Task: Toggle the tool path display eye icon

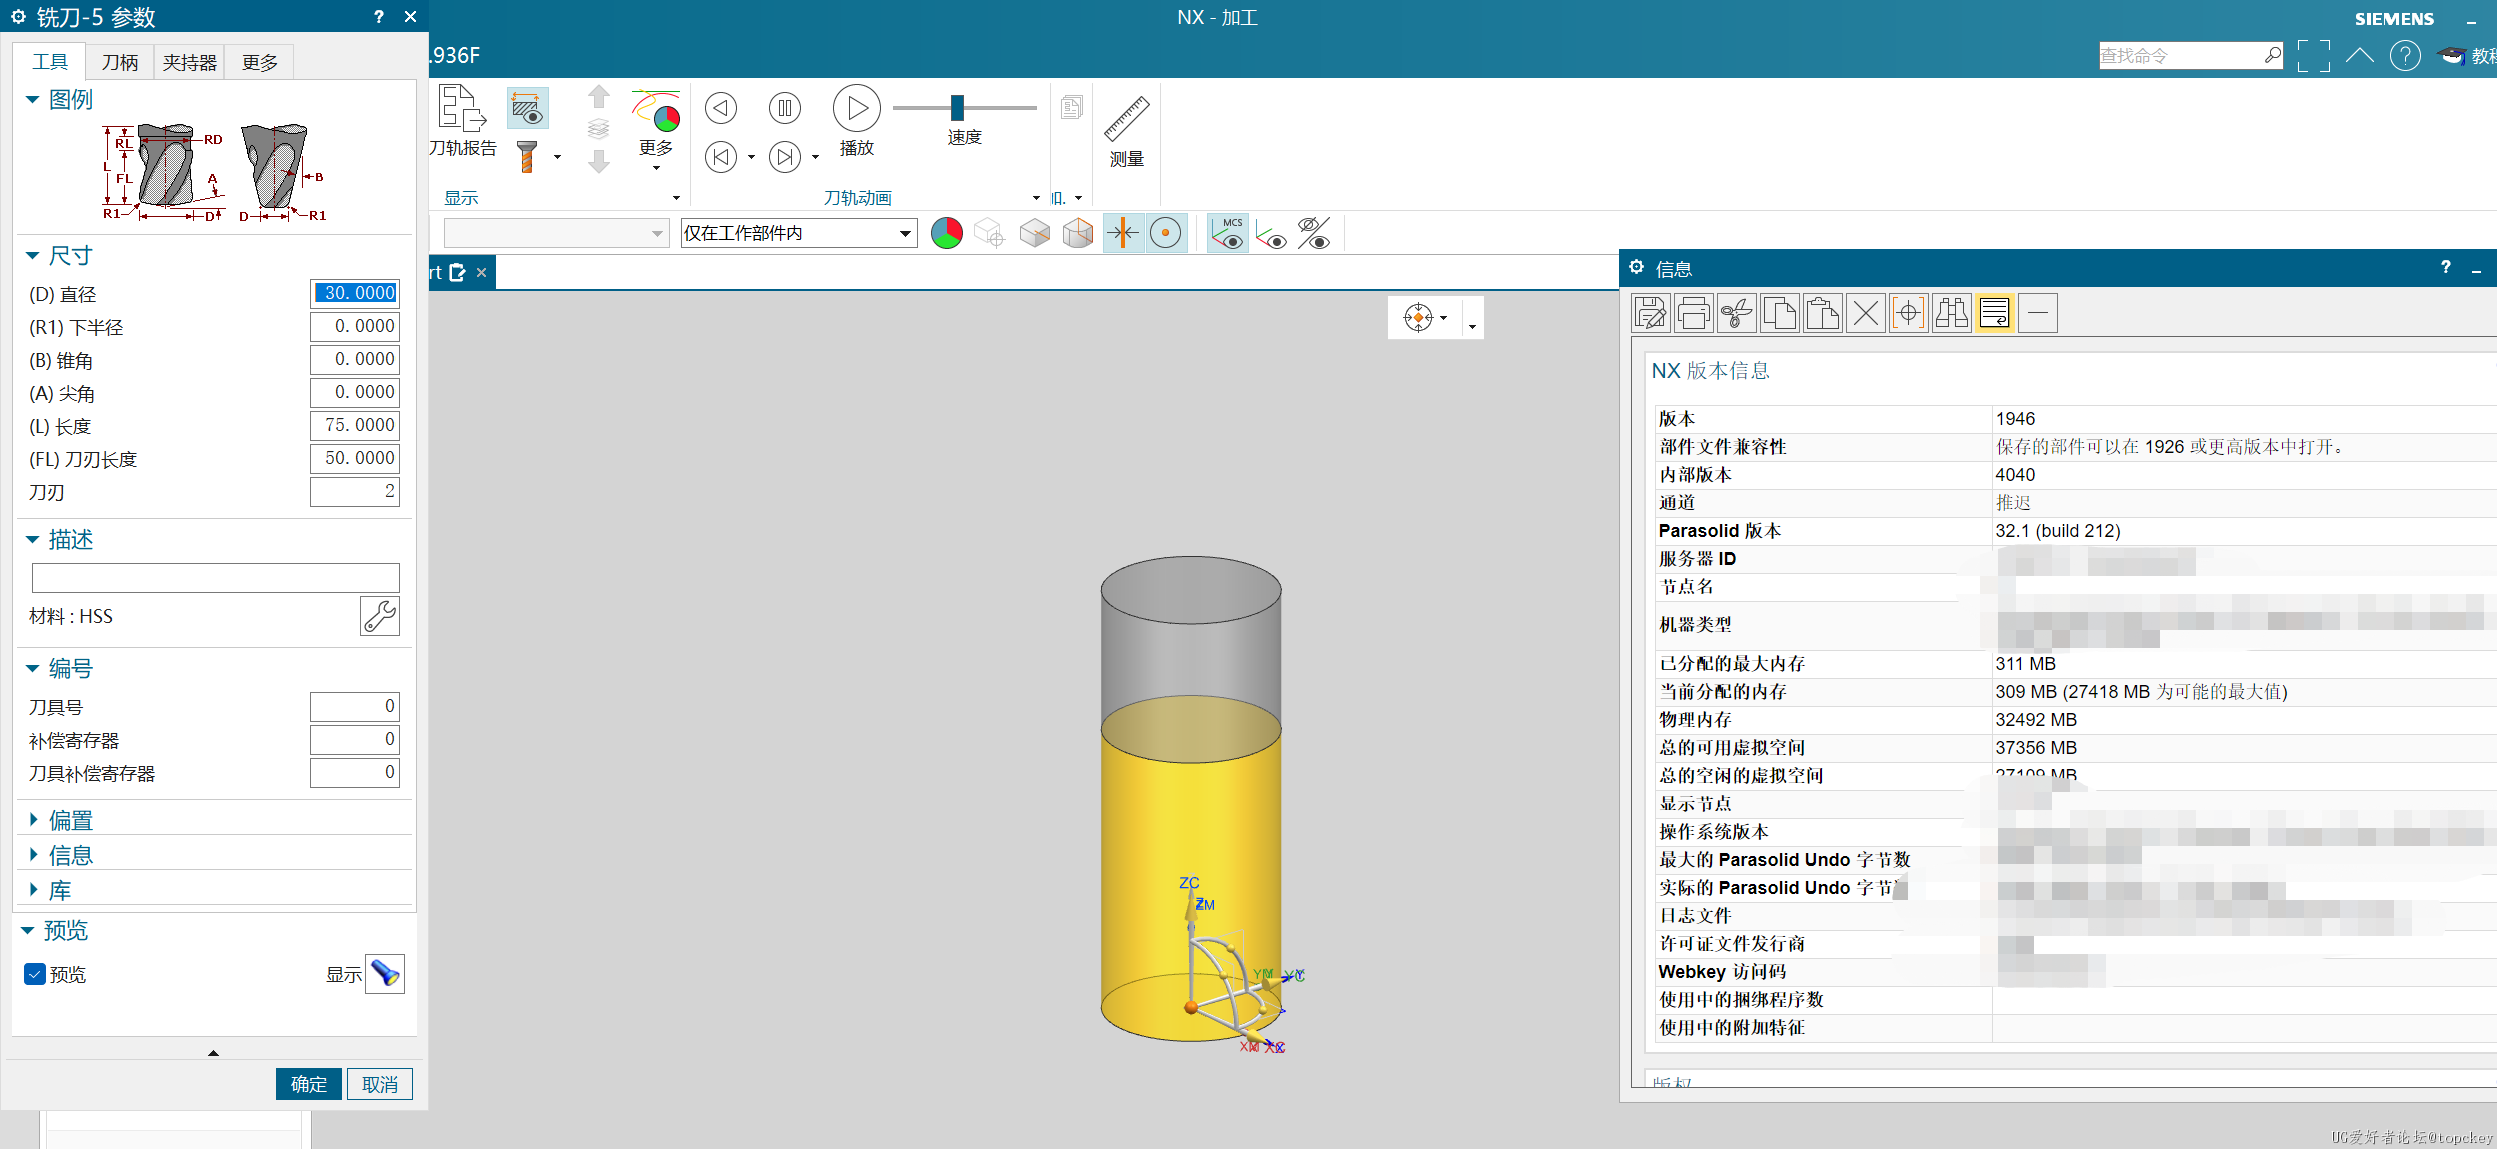Action: [x=527, y=108]
